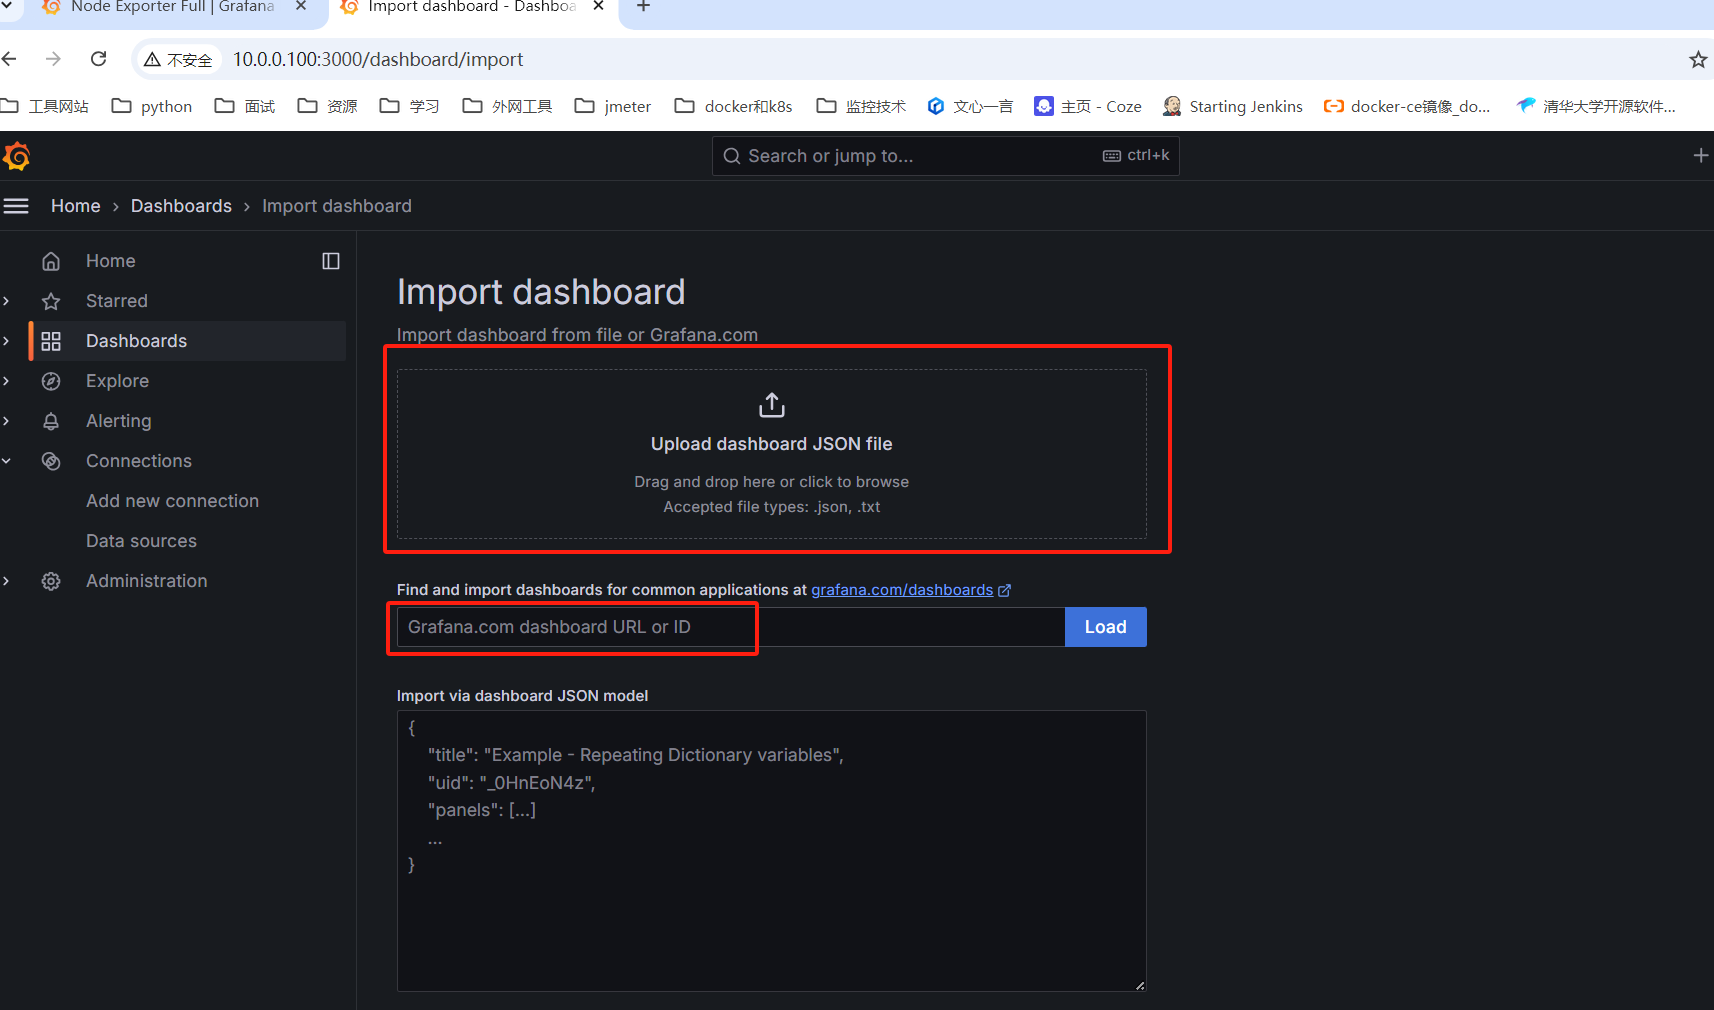The width and height of the screenshot is (1714, 1010).
Task: Open the 清华大学开源软件 bookmark
Action: [x=1596, y=106]
